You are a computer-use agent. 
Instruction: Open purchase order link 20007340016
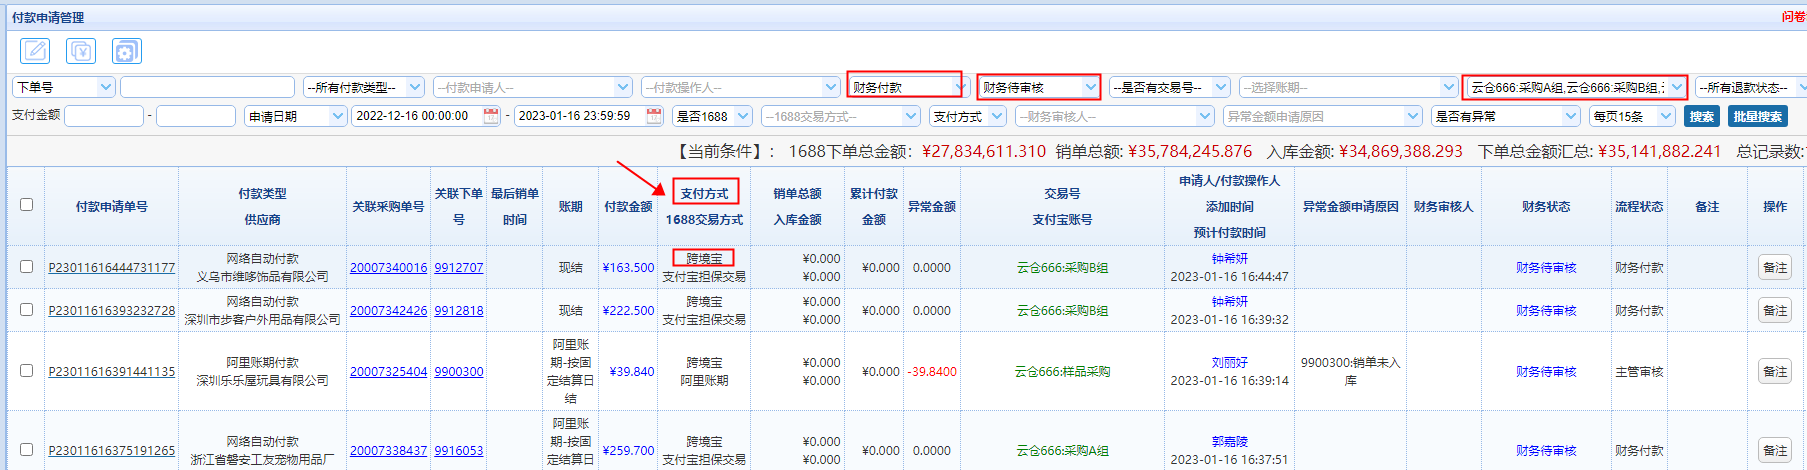tap(388, 267)
